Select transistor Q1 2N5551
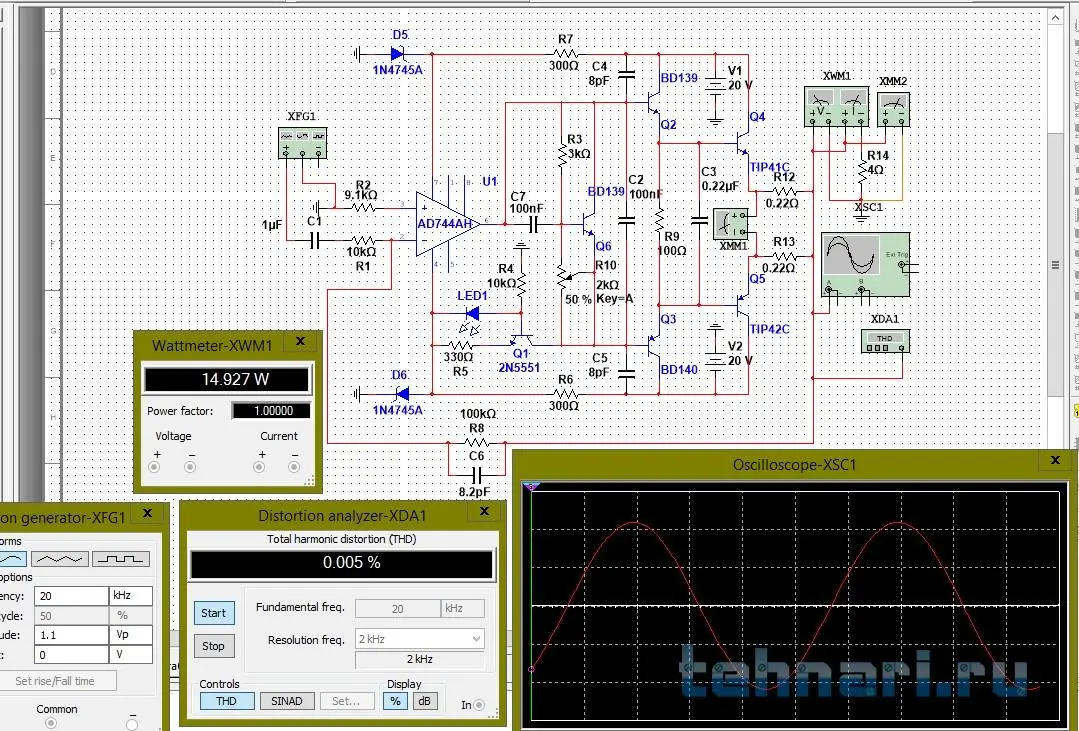1079x731 pixels. [x=521, y=339]
